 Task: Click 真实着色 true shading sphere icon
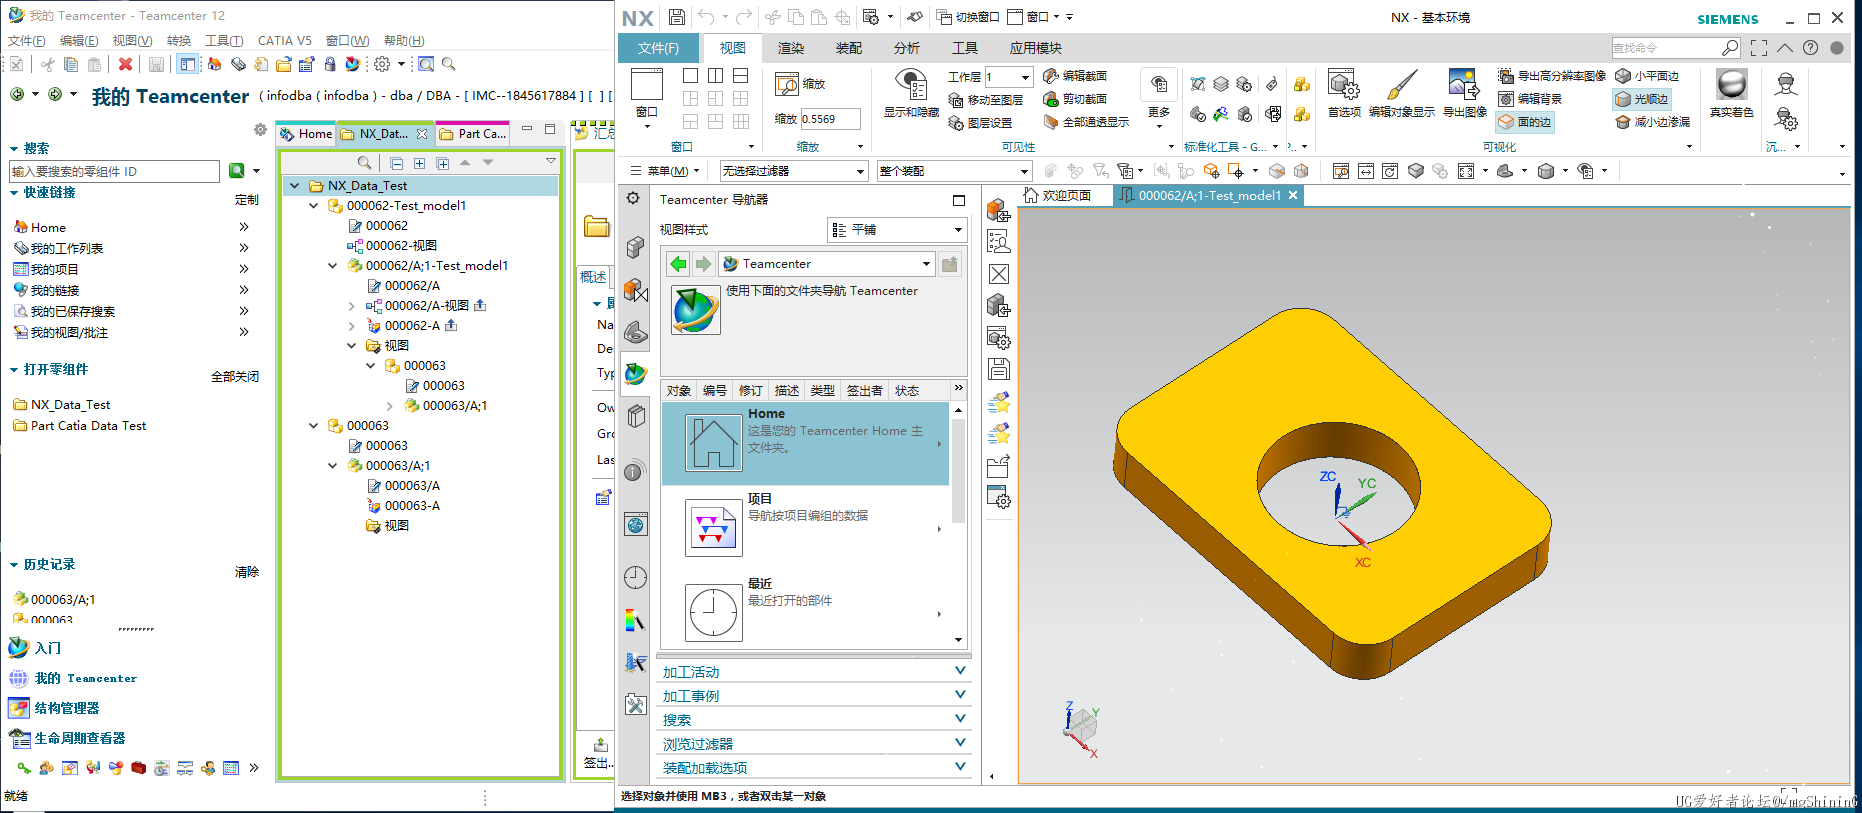[x=1731, y=84]
